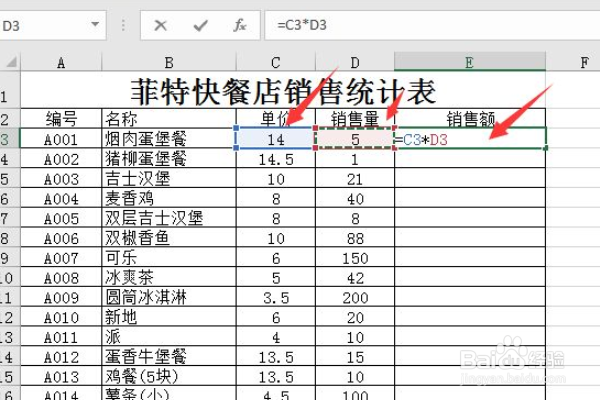Select column A header
The width and height of the screenshot is (600, 400).
click(x=61, y=62)
